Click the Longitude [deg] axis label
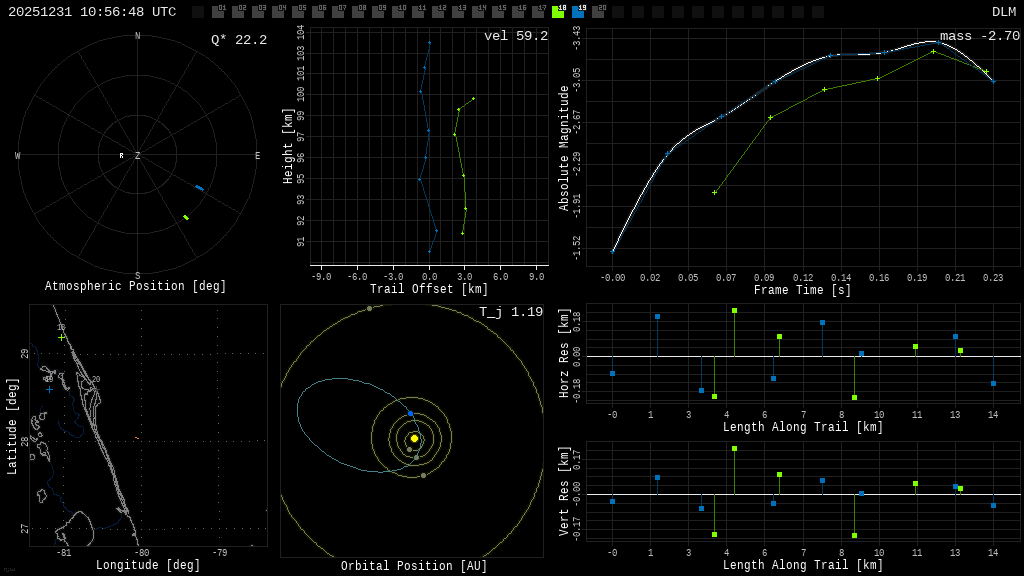1024x576 pixels. click(148, 565)
